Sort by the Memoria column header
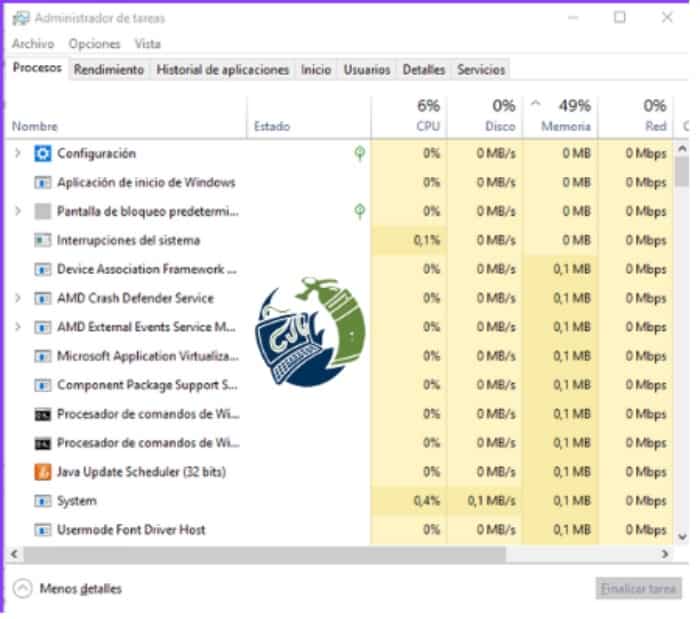 point(561,116)
